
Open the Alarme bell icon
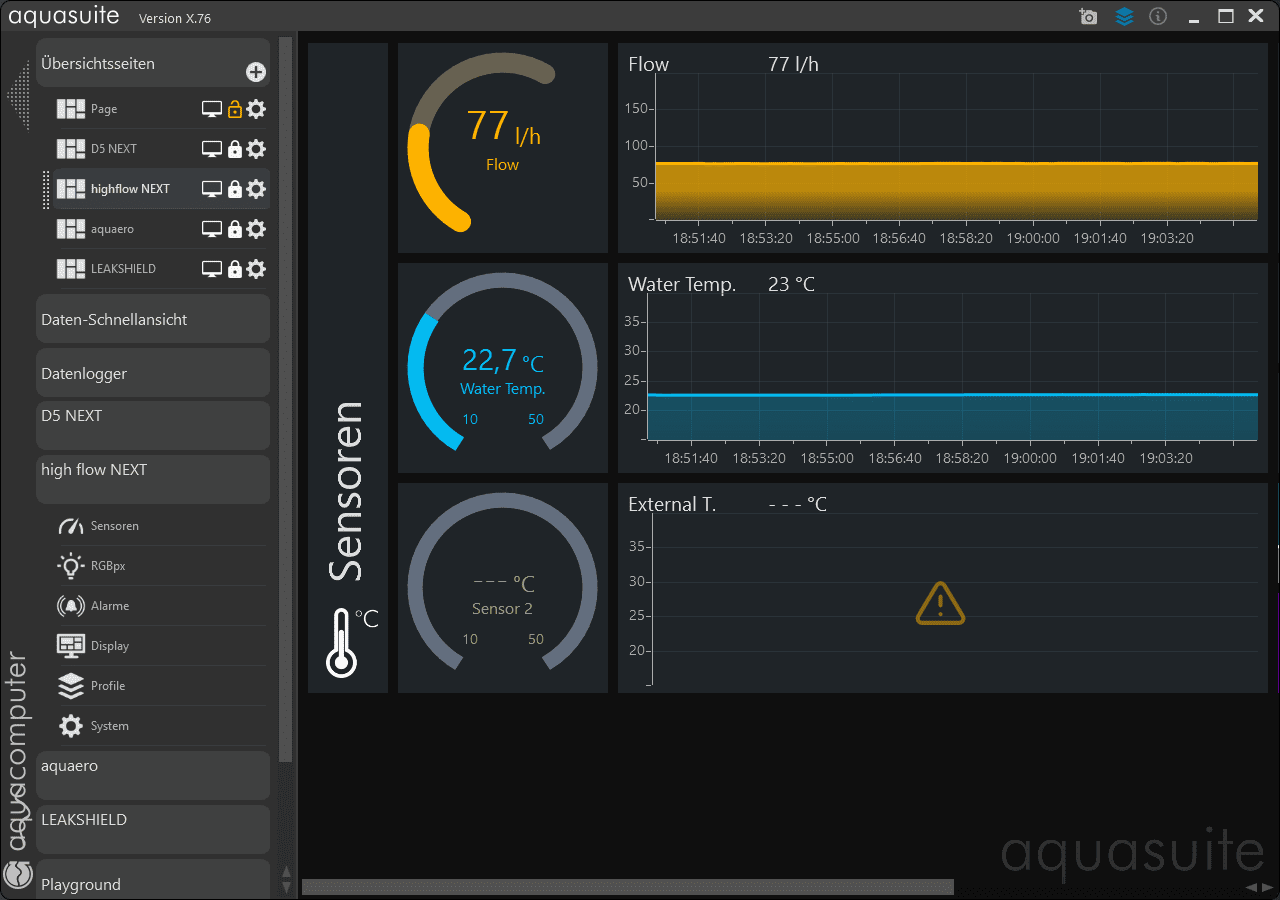71,606
